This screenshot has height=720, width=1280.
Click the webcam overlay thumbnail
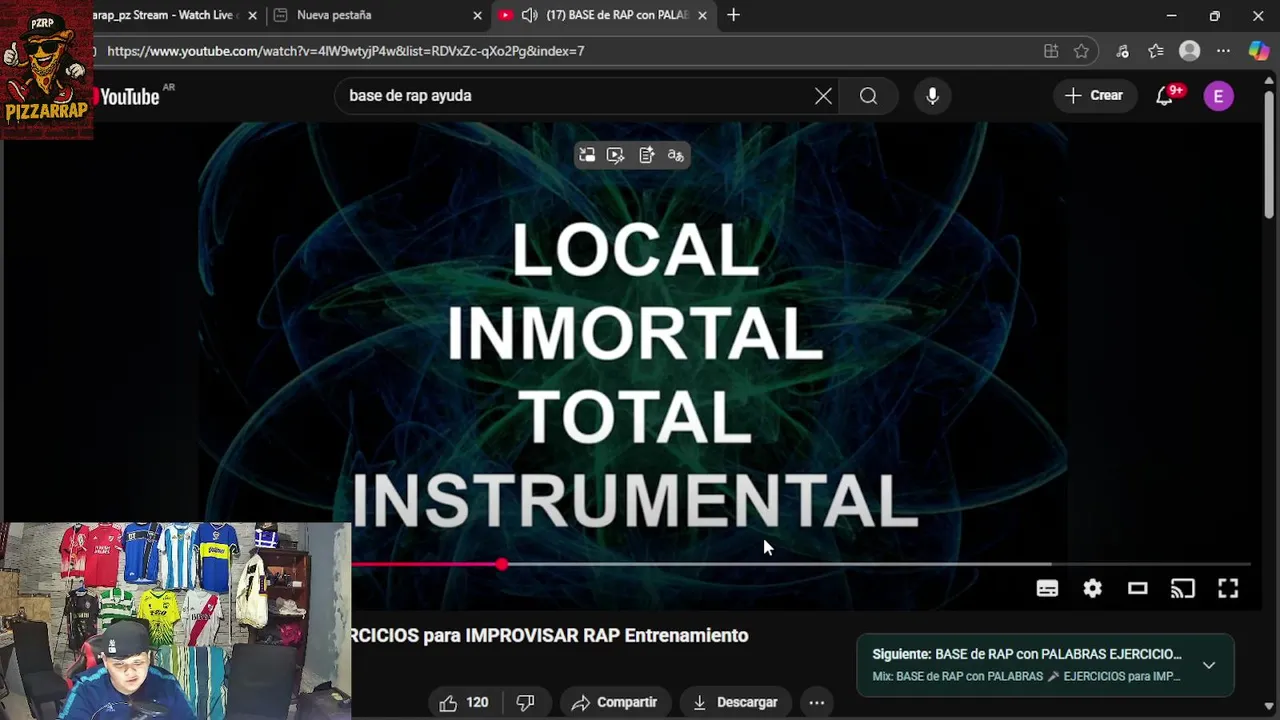coord(175,621)
